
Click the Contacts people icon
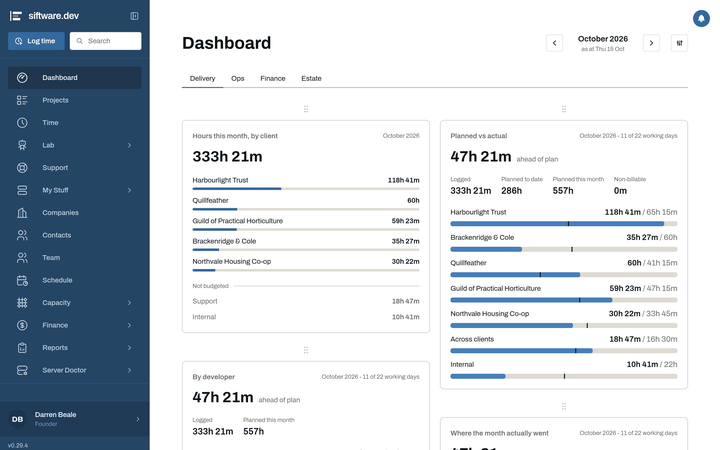click(x=22, y=235)
